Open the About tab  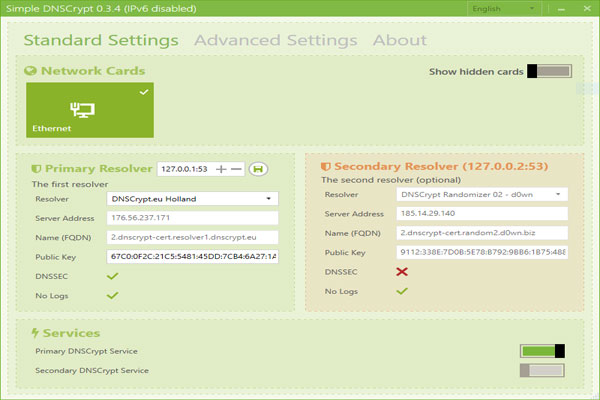(399, 41)
